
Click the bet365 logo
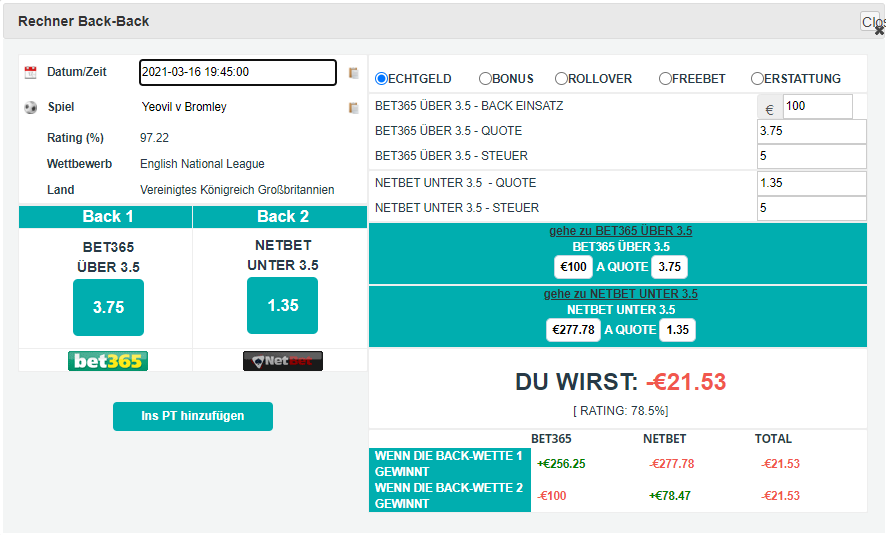pyautogui.click(x=107, y=361)
